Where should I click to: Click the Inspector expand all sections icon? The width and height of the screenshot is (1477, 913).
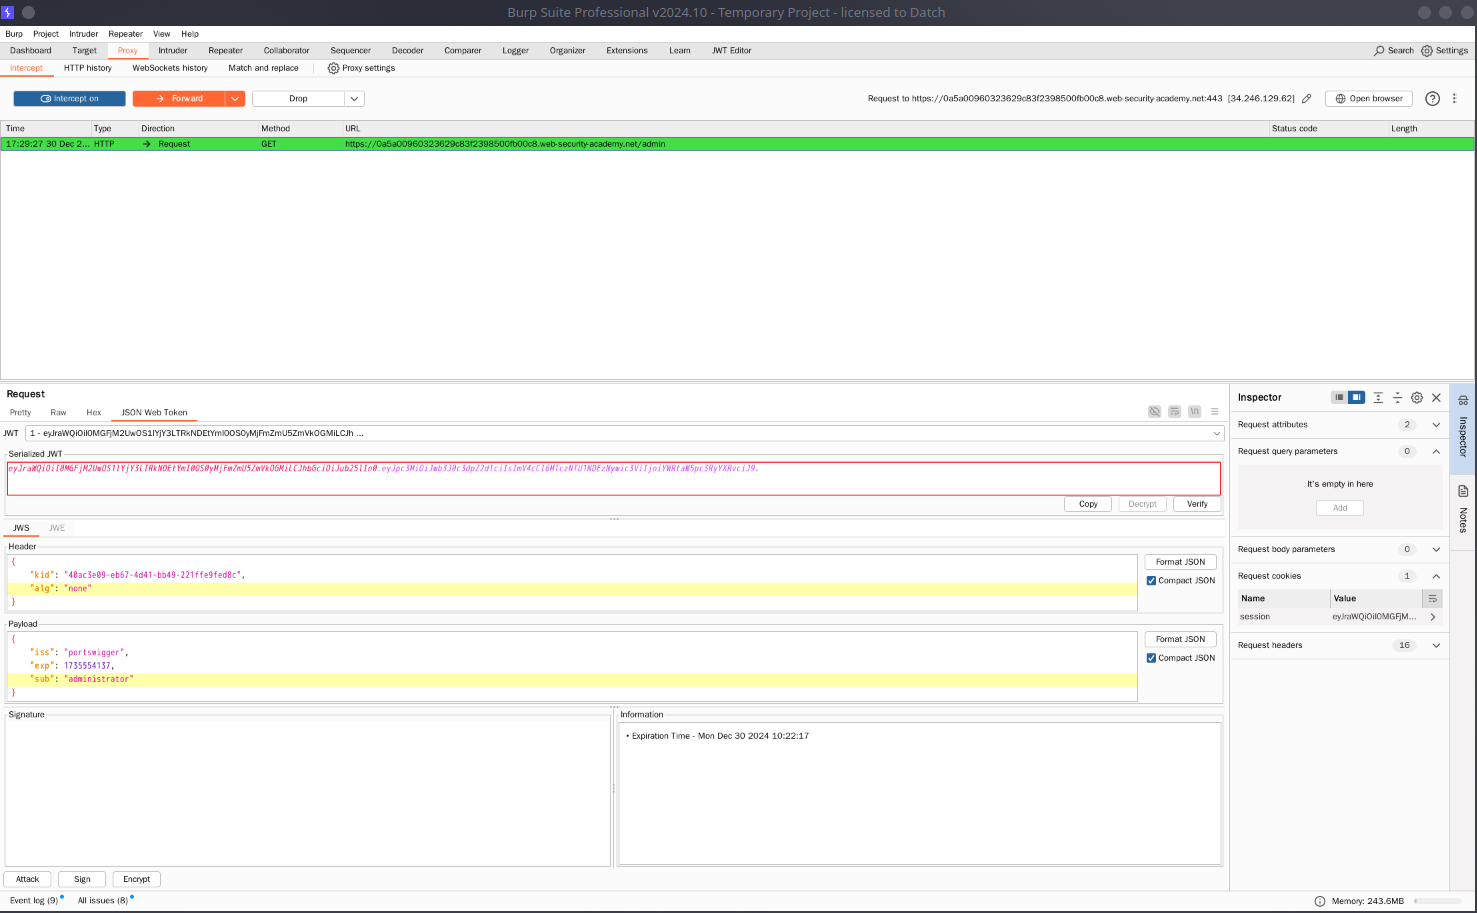(1378, 397)
